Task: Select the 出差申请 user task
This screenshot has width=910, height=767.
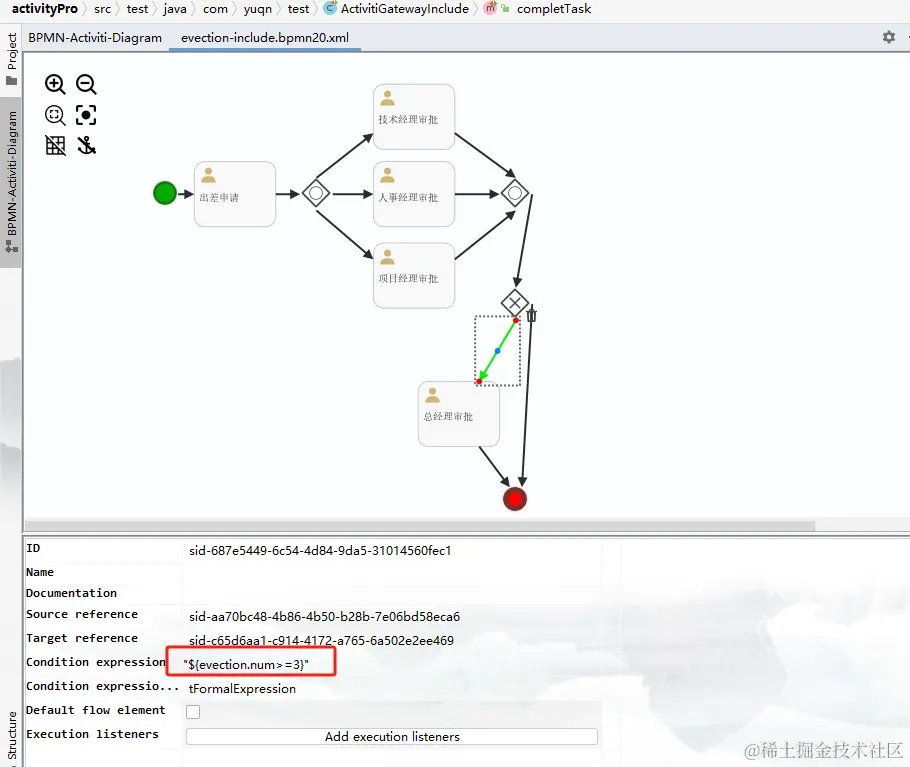Action: 235,194
